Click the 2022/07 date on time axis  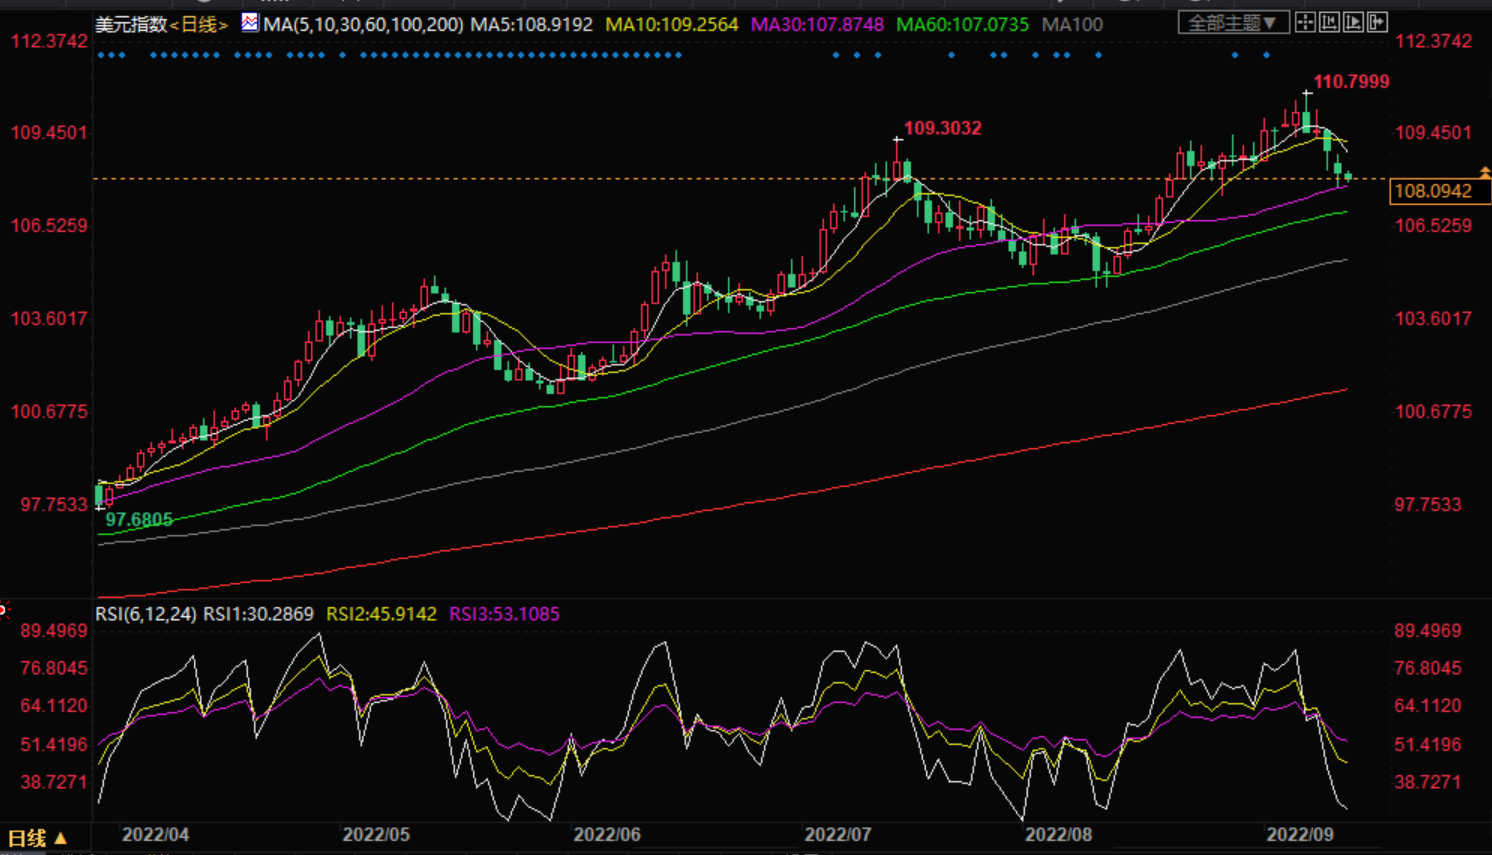click(x=837, y=834)
